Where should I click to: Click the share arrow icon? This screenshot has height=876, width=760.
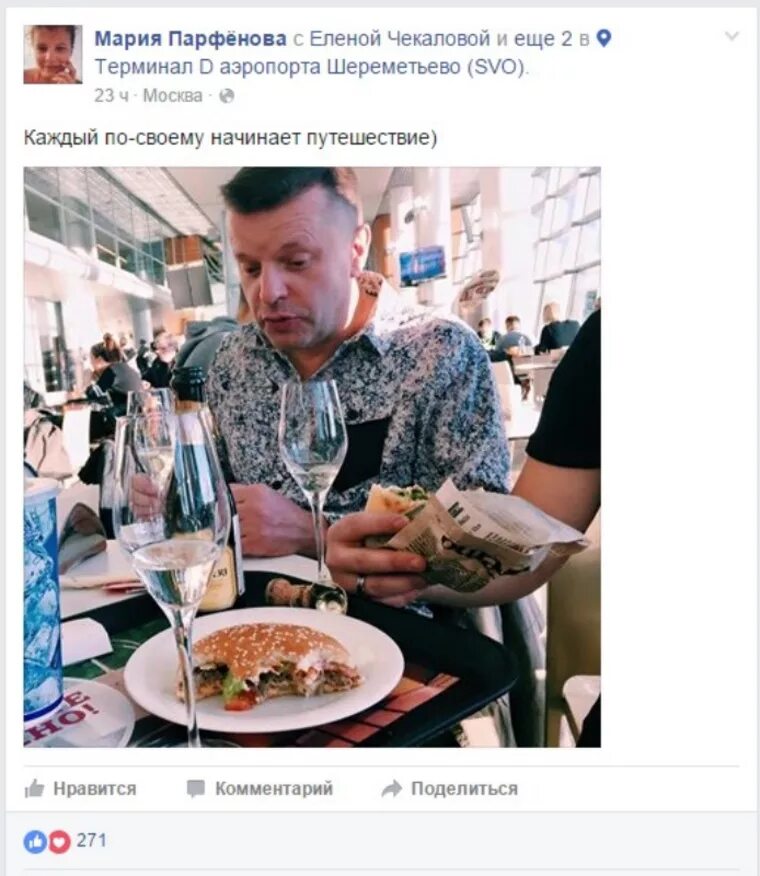pos(392,788)
